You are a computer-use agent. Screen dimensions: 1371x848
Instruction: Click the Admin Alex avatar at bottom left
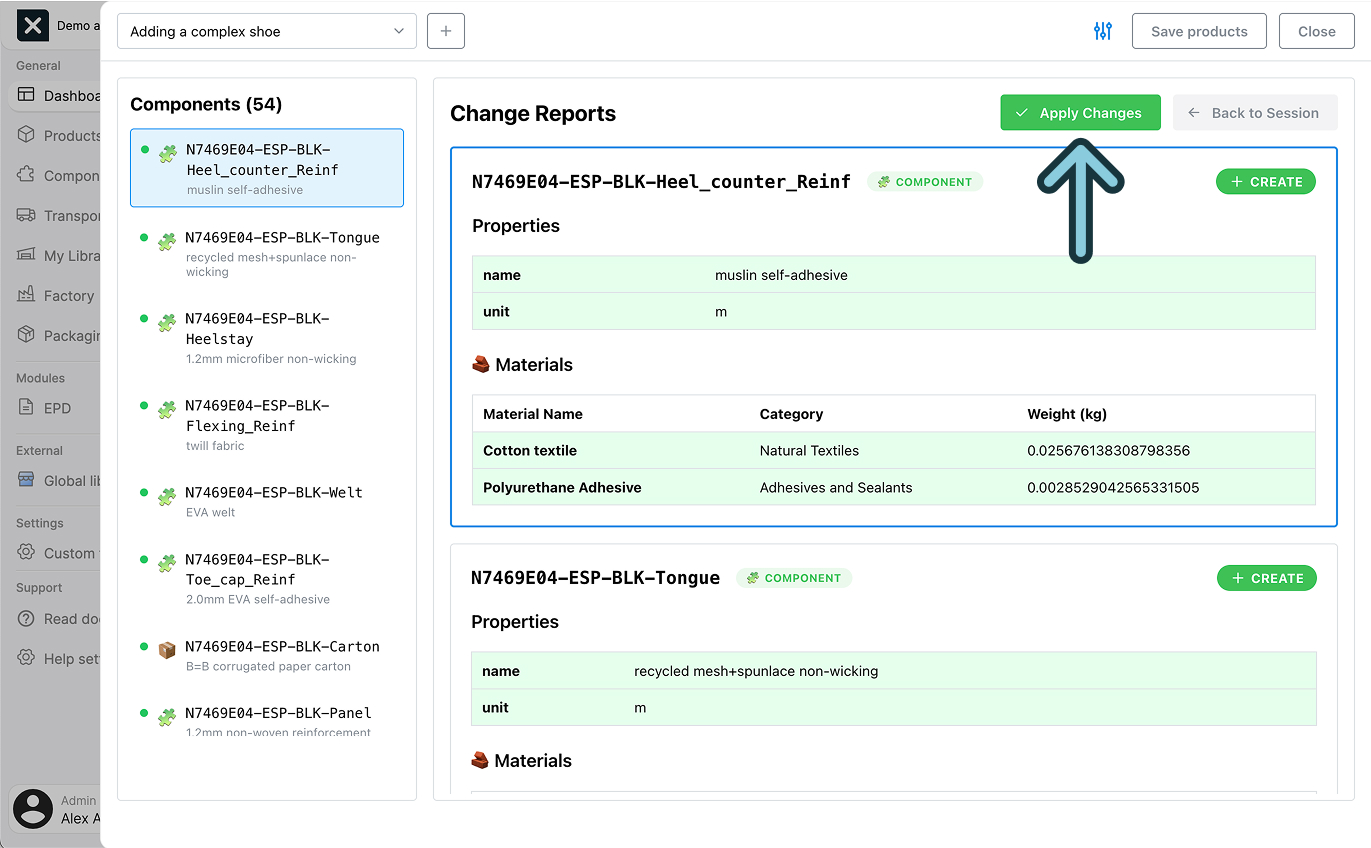tap(33, 809)
